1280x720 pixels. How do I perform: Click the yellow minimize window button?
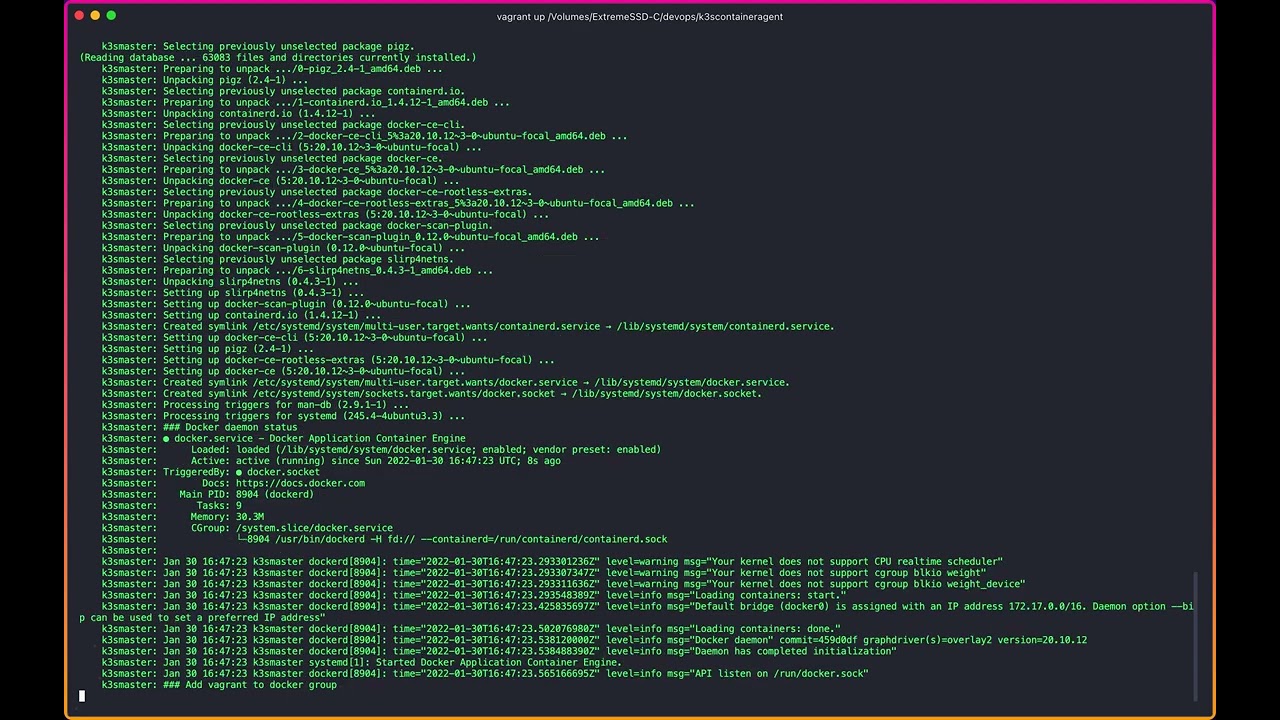tap(95, 15)
